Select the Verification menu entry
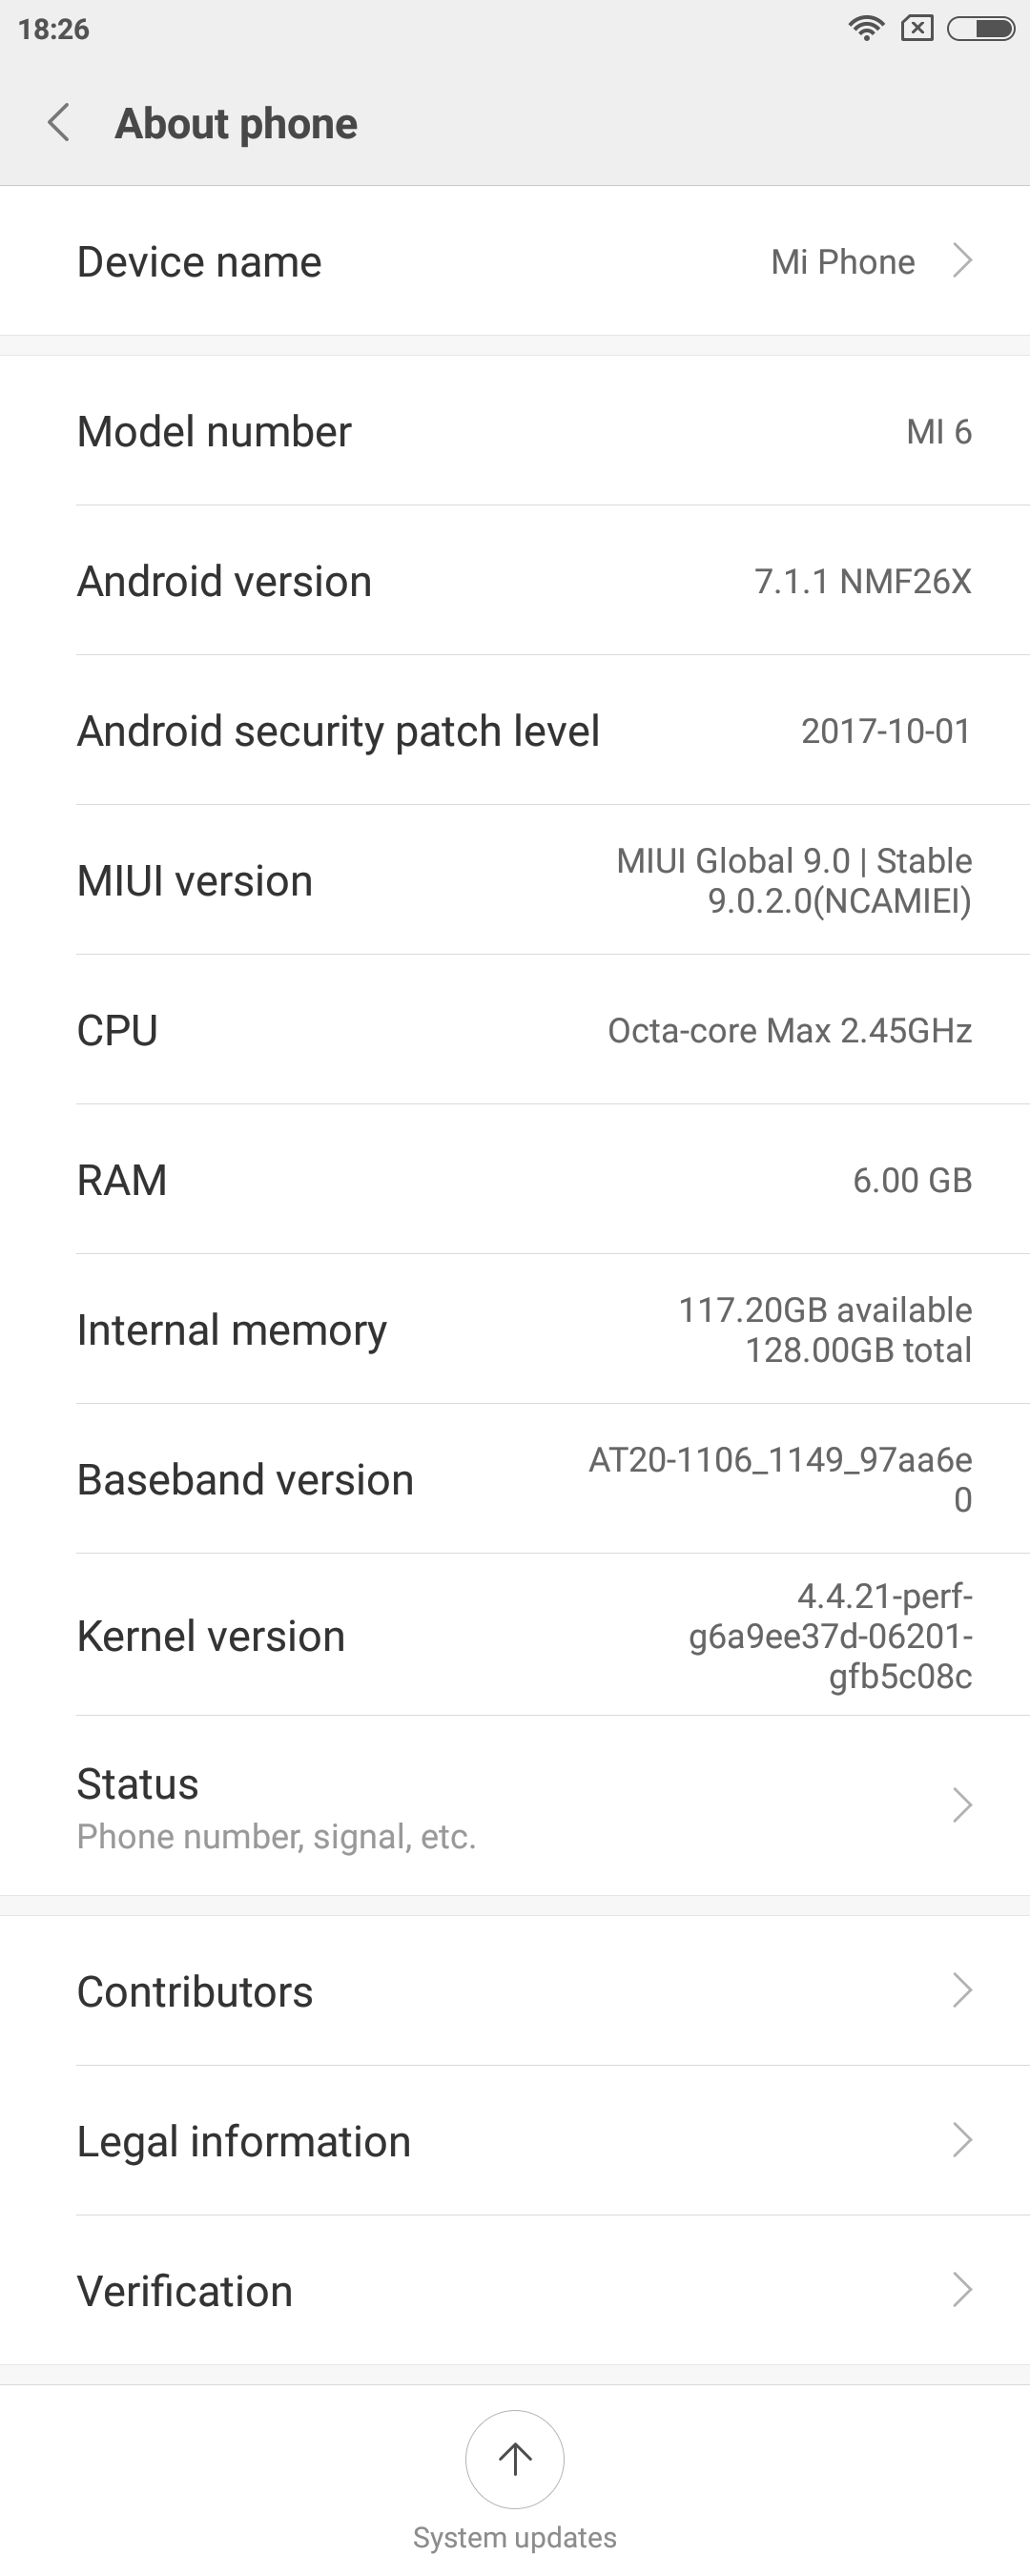 185,2290
